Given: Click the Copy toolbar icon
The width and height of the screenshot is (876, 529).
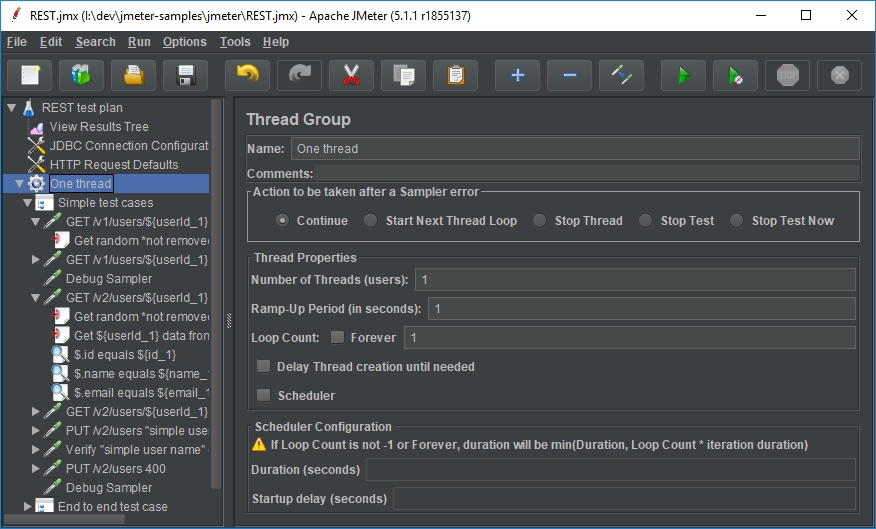Looking at the screenshot, I should click(x=403, y=75).
